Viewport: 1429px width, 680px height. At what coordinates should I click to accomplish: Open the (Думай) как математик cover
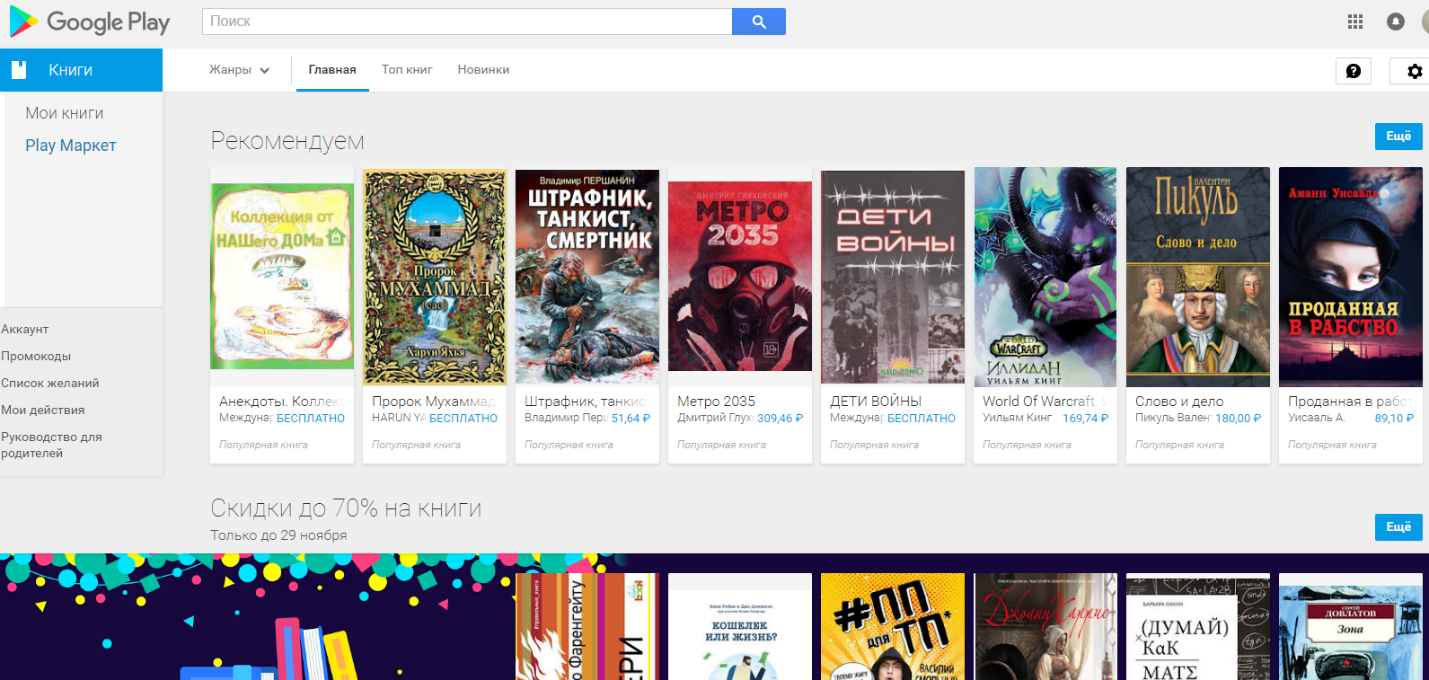(x=1198, y=627)
